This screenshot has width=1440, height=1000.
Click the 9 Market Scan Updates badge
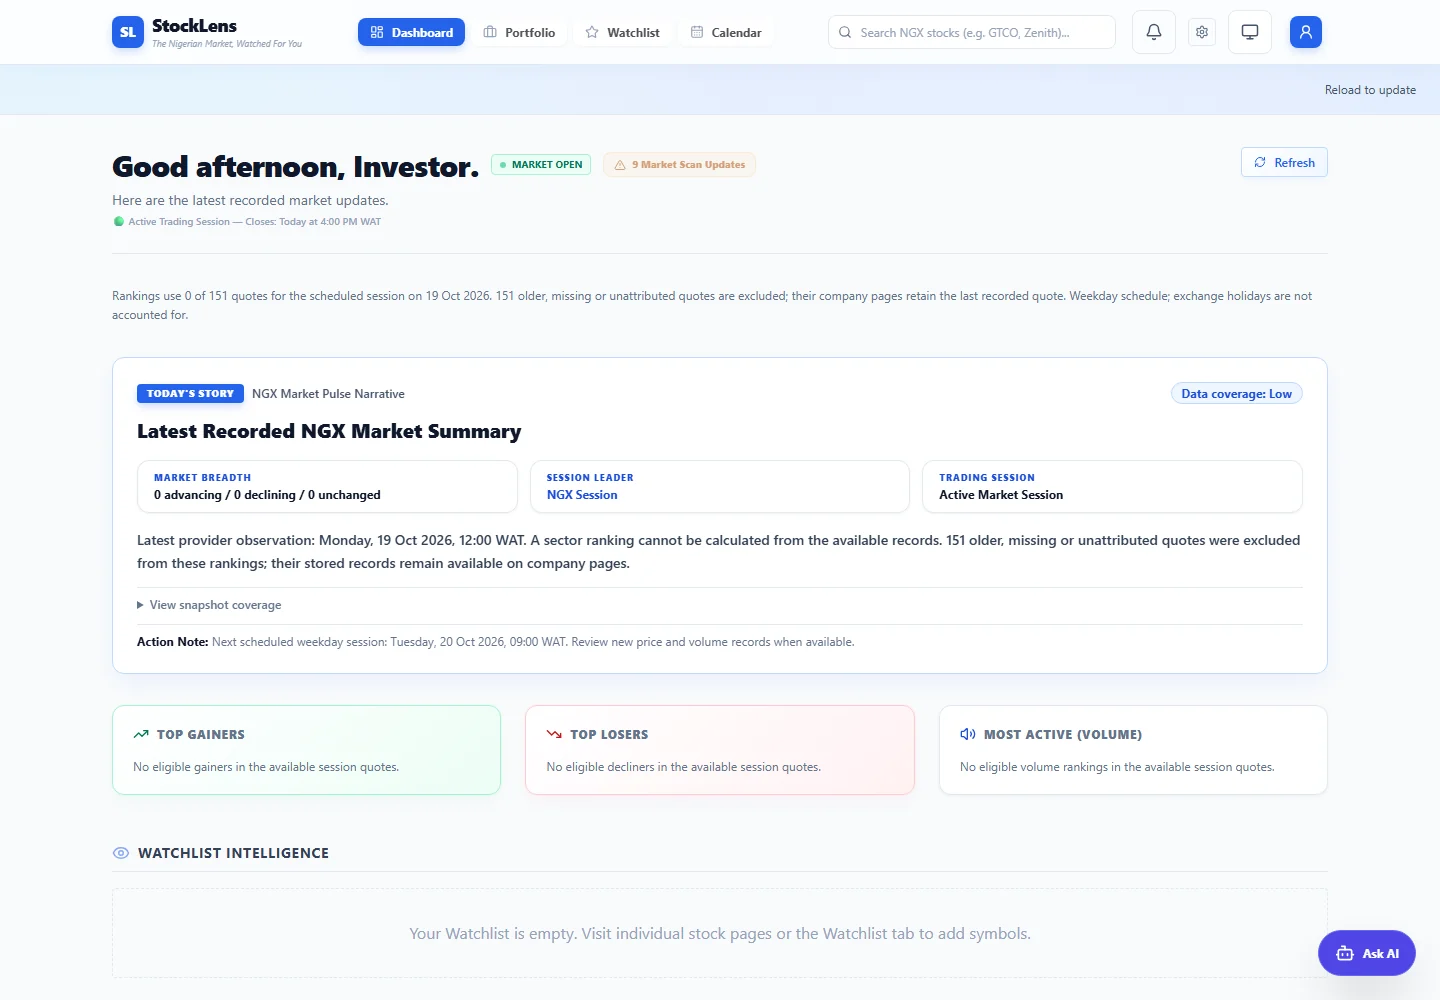(679, 164)
